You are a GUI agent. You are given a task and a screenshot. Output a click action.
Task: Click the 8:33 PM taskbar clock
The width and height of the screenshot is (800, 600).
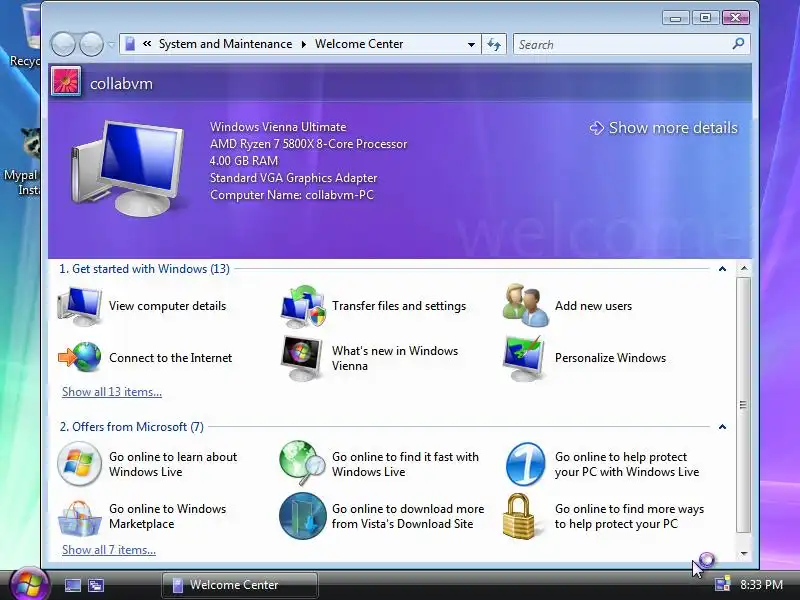tap(761, 585)
